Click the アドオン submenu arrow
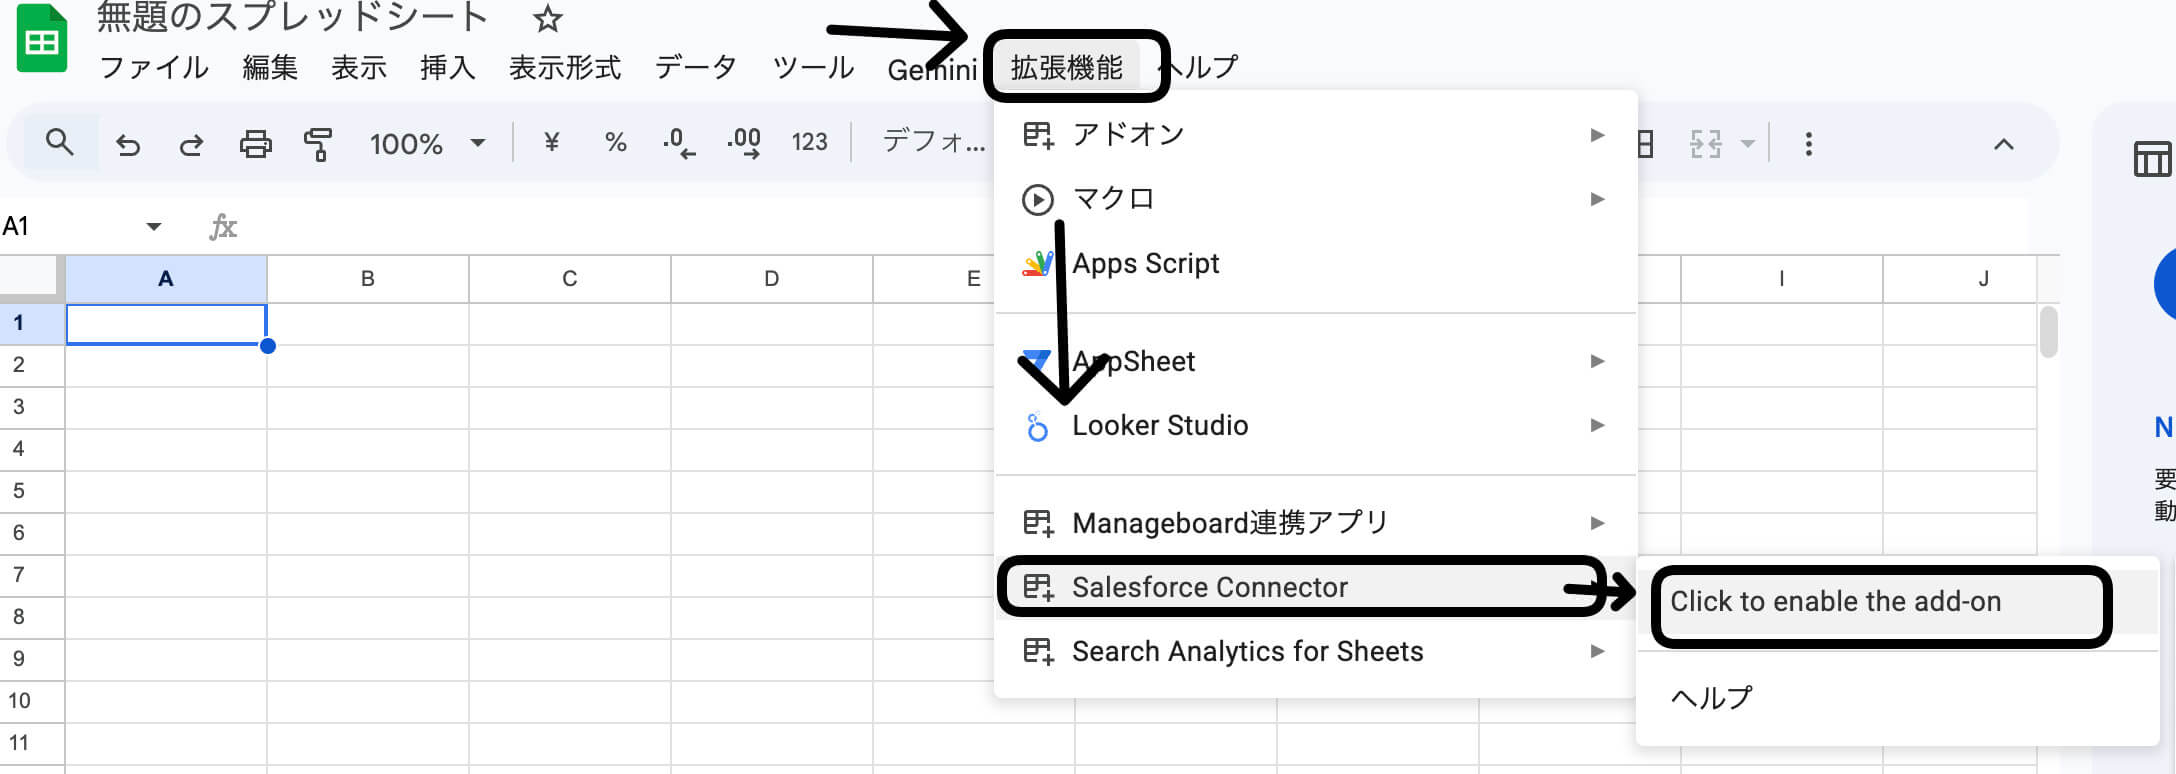Image resolution: width=2176 pixels, height=774 pixels. [1597, 135]
